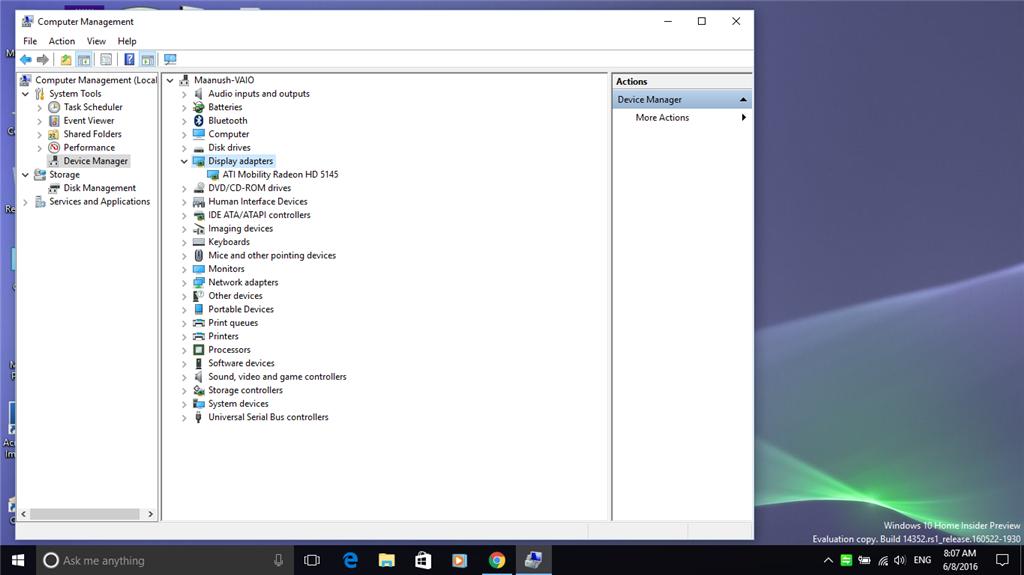Expand the Services and Applications node

[x=25, y=202]
